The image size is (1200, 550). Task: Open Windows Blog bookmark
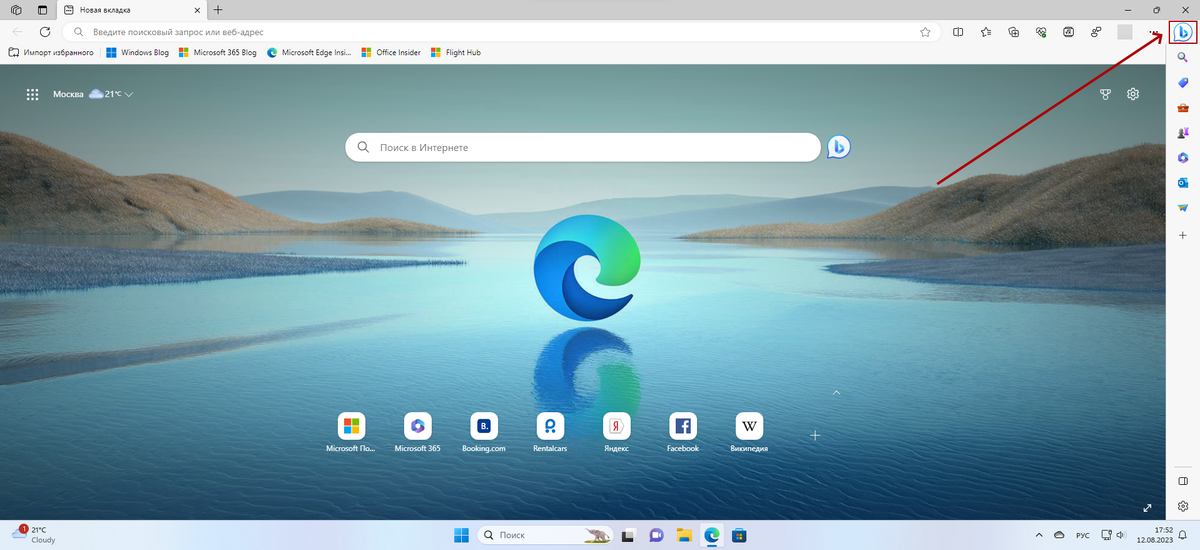[x=137, y=52]
